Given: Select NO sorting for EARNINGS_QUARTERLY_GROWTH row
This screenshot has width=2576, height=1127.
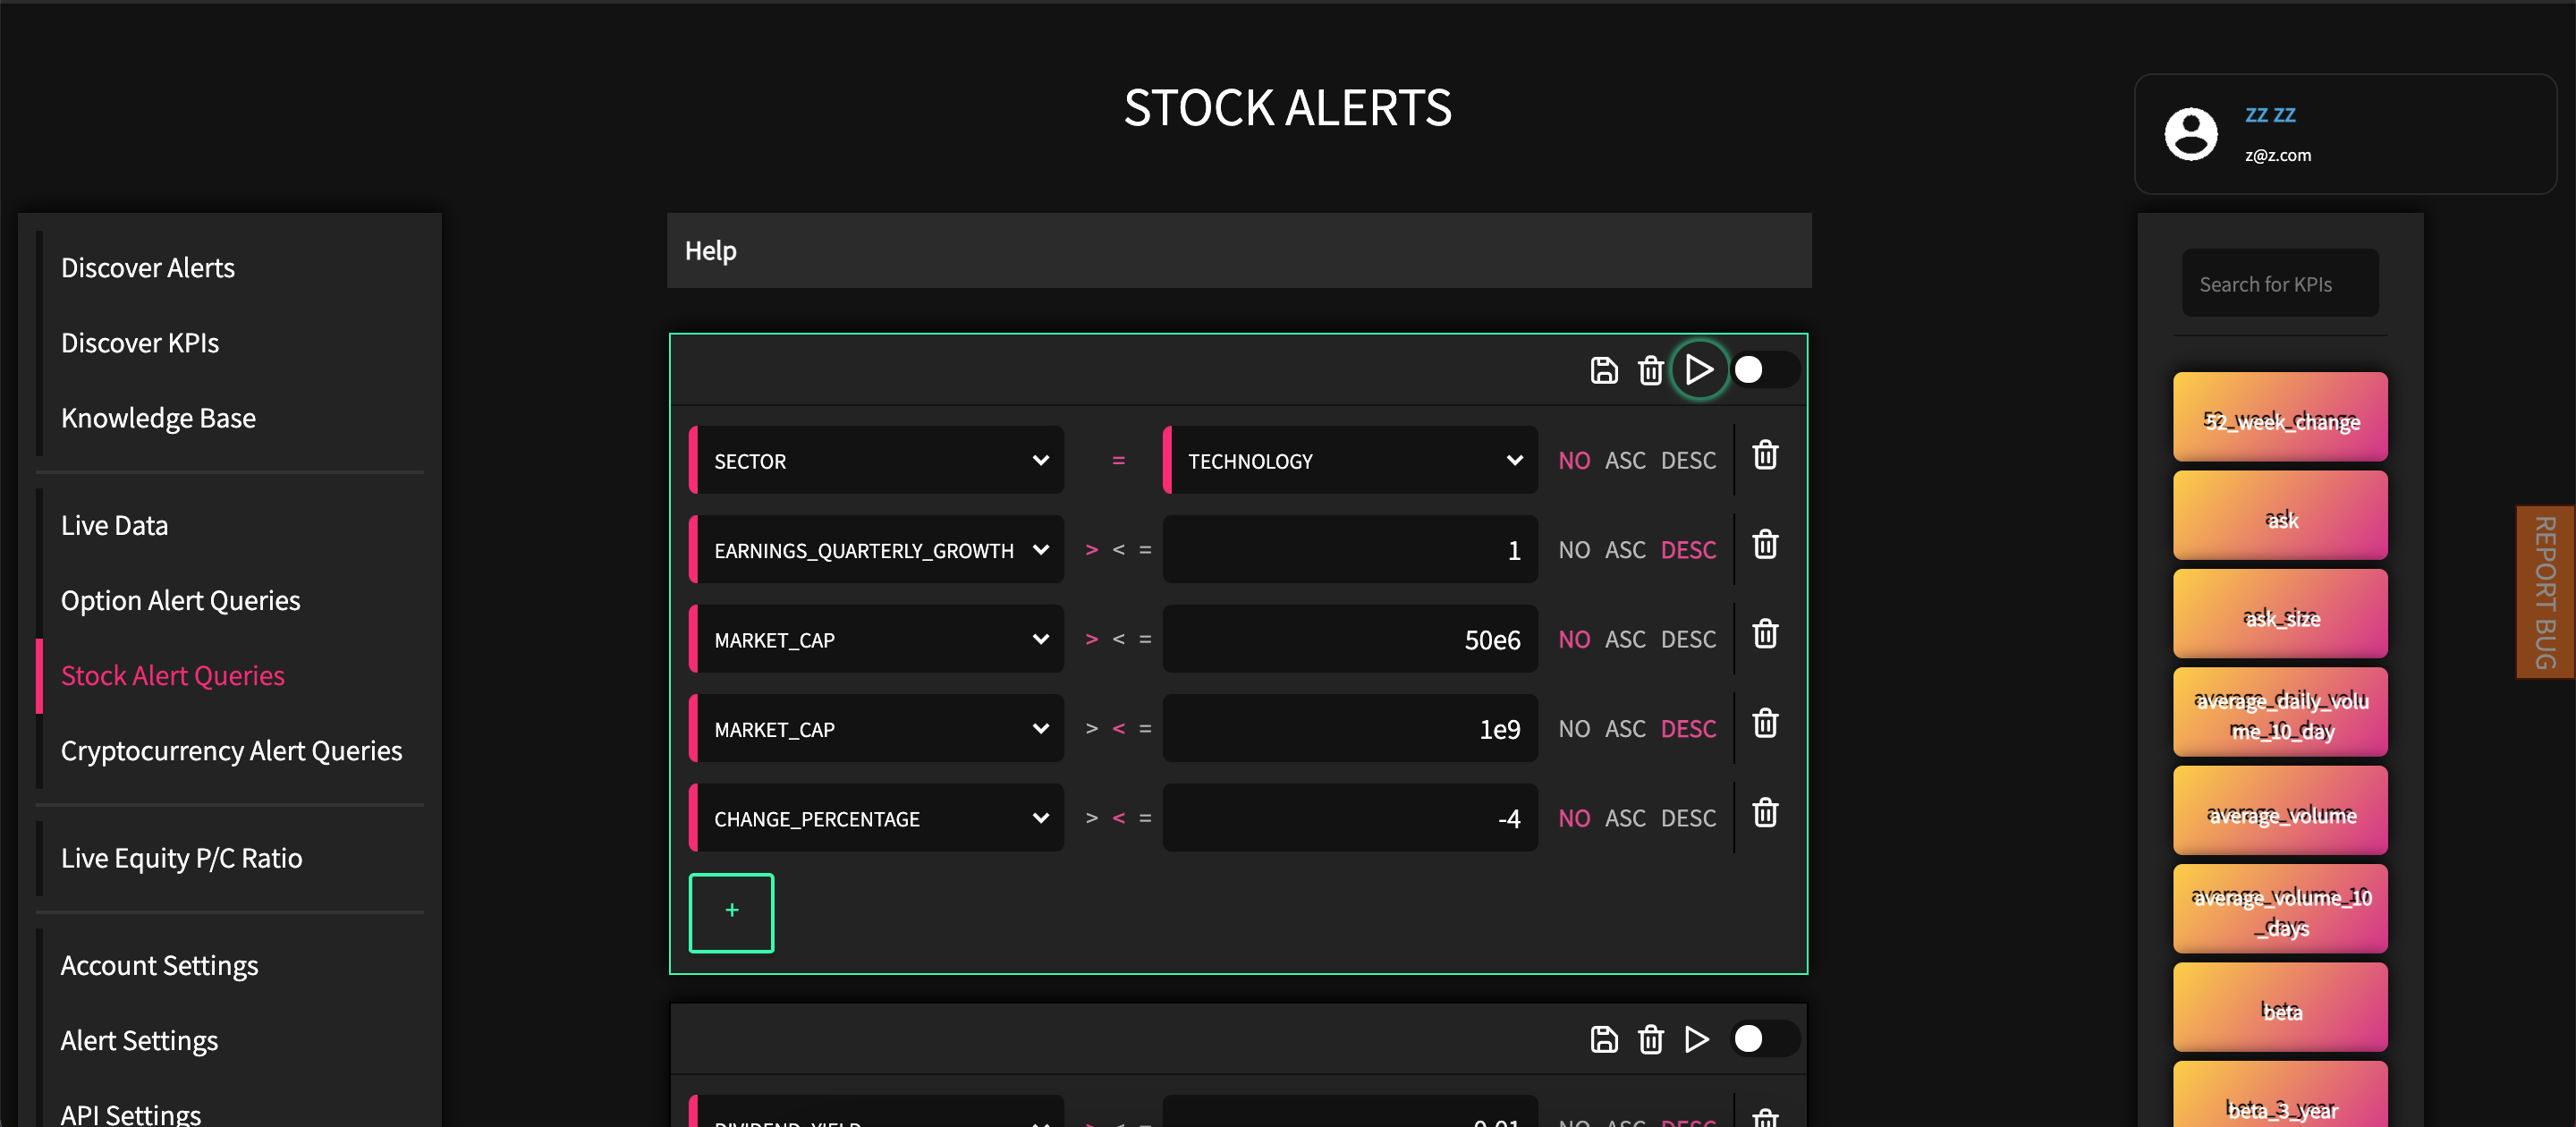Looking at the screenshot, I should point(1574,549).
